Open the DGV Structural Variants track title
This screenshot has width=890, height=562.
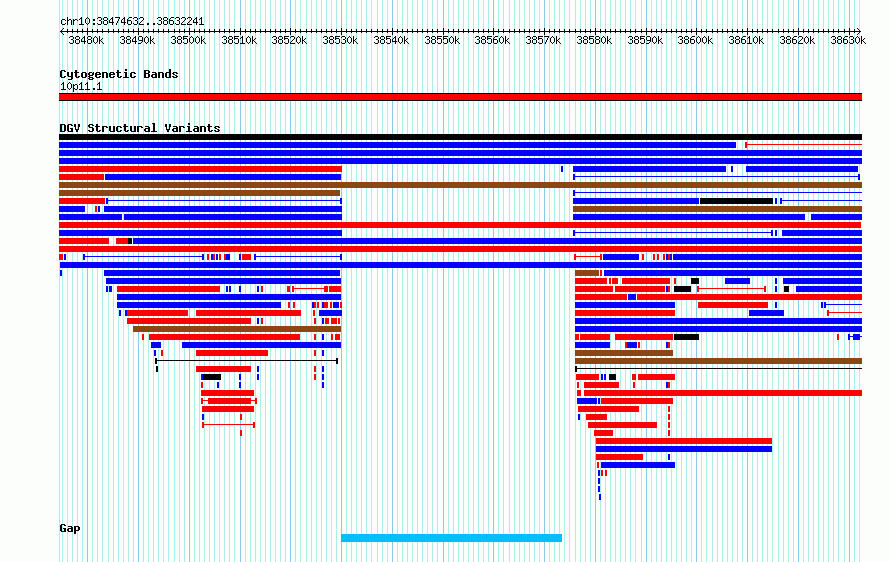click(140, 128)
